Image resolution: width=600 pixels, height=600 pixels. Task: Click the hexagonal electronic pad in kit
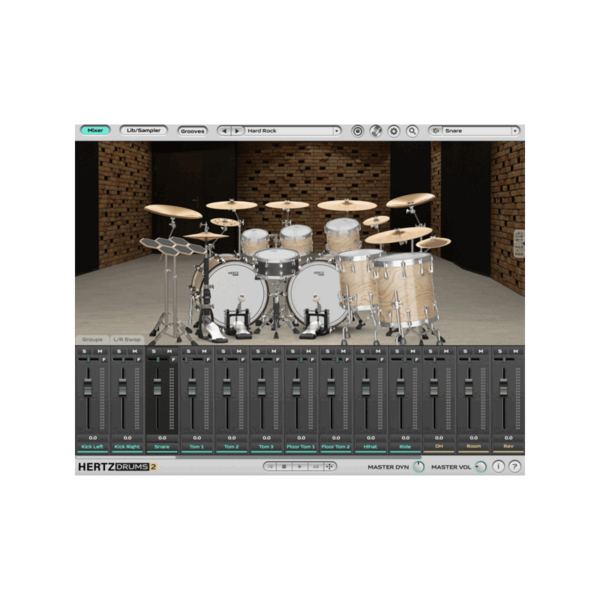pyautogui.click(x=172, y=246)
